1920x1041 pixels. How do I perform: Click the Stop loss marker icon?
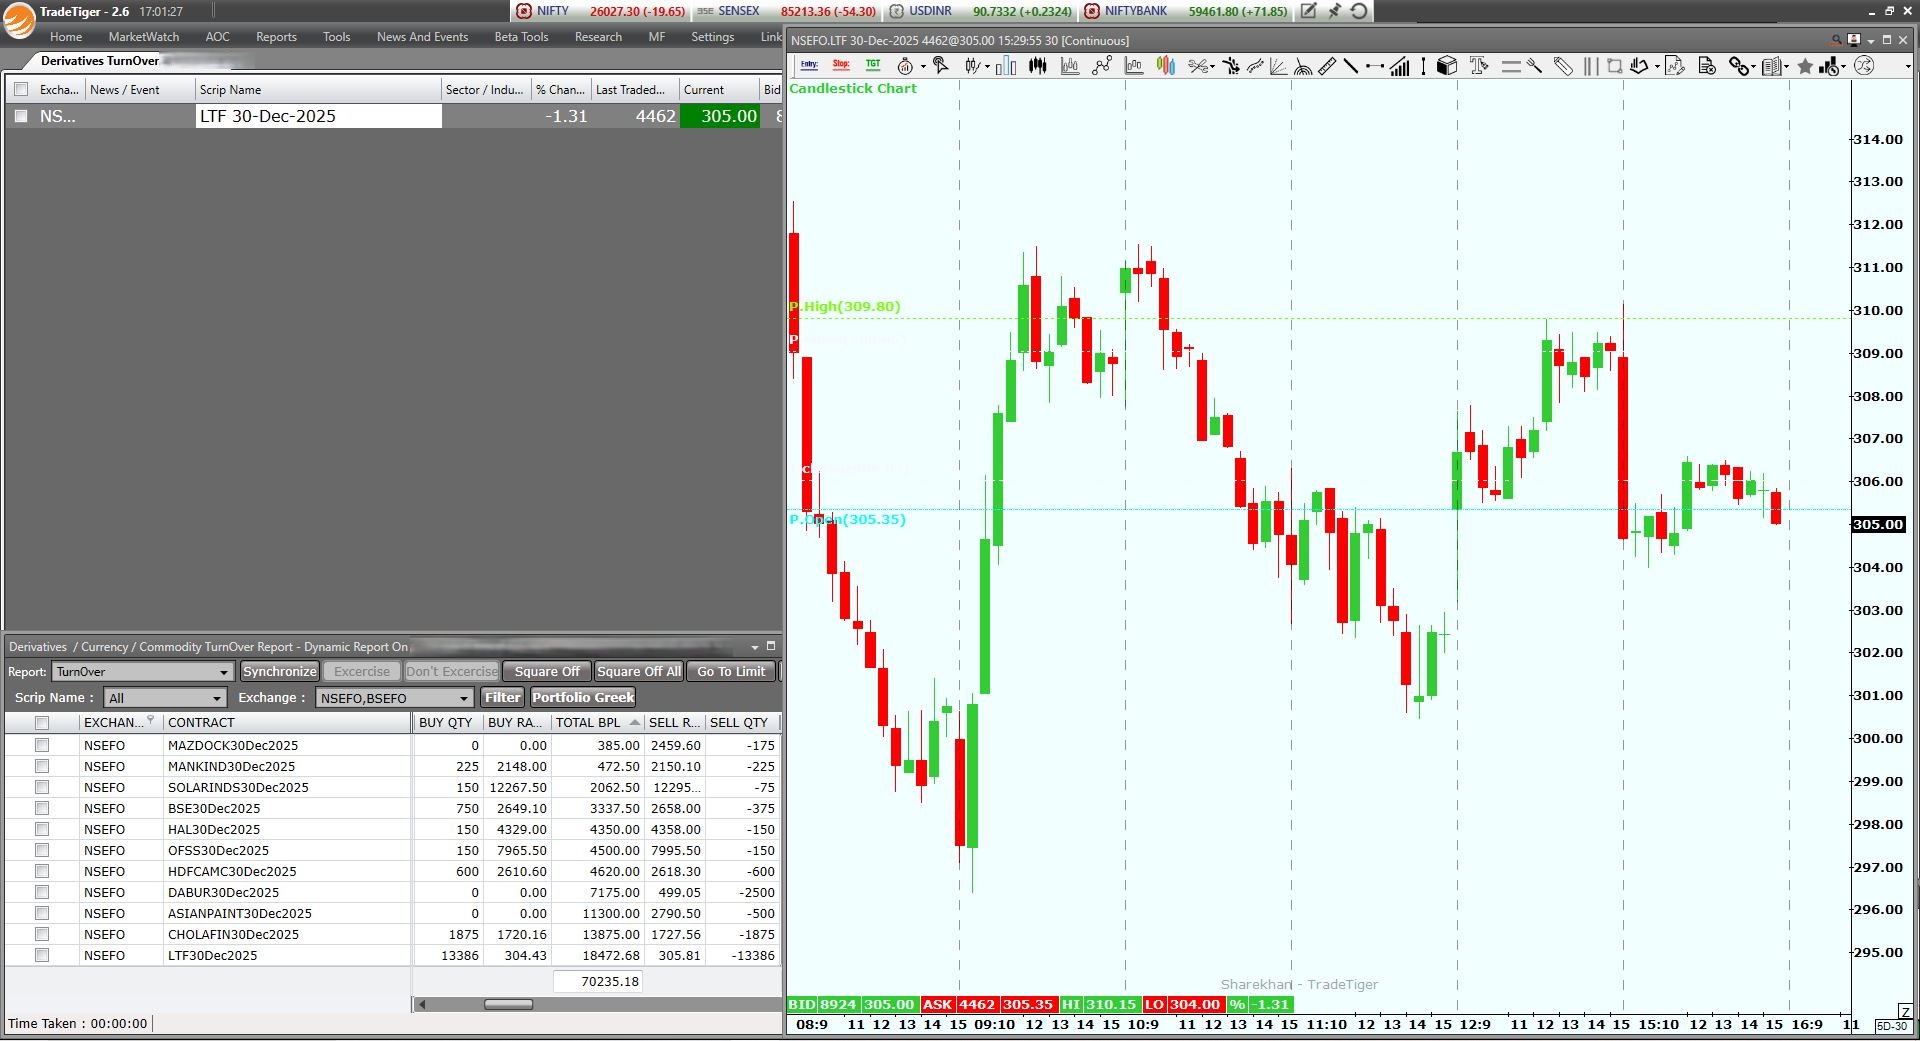coord(841,66)
